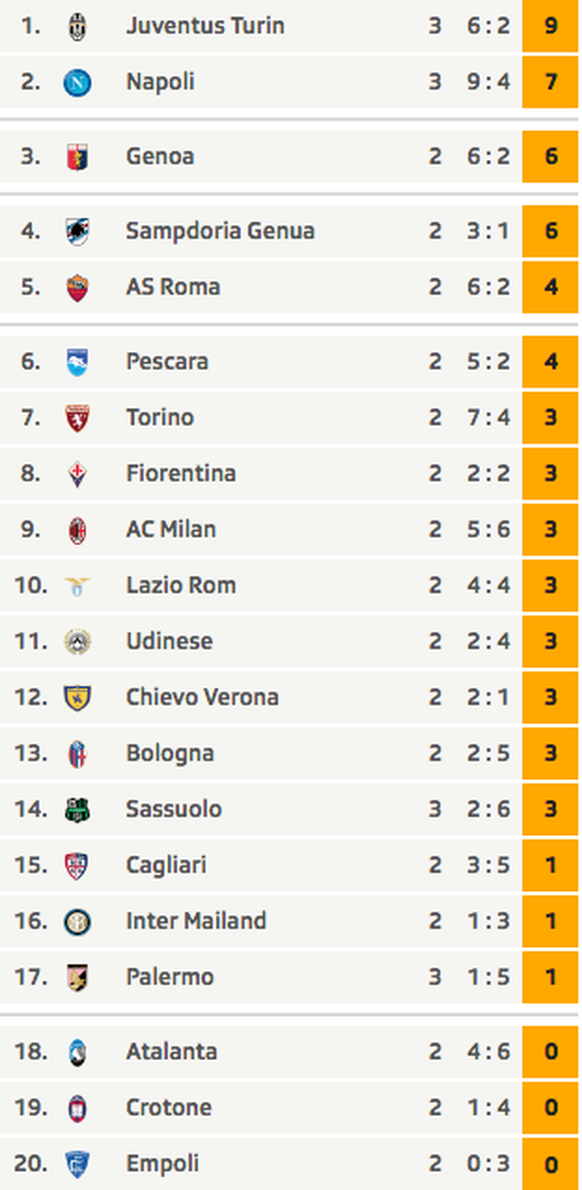Click the Sassuolo crest icon

[77, 810]
